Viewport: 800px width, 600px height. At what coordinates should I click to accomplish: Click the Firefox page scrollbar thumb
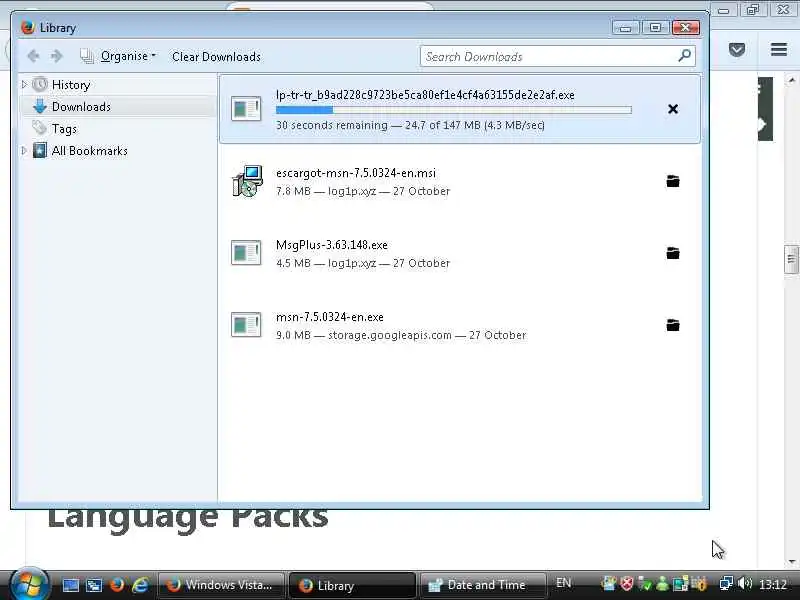[x=791, y=260]
